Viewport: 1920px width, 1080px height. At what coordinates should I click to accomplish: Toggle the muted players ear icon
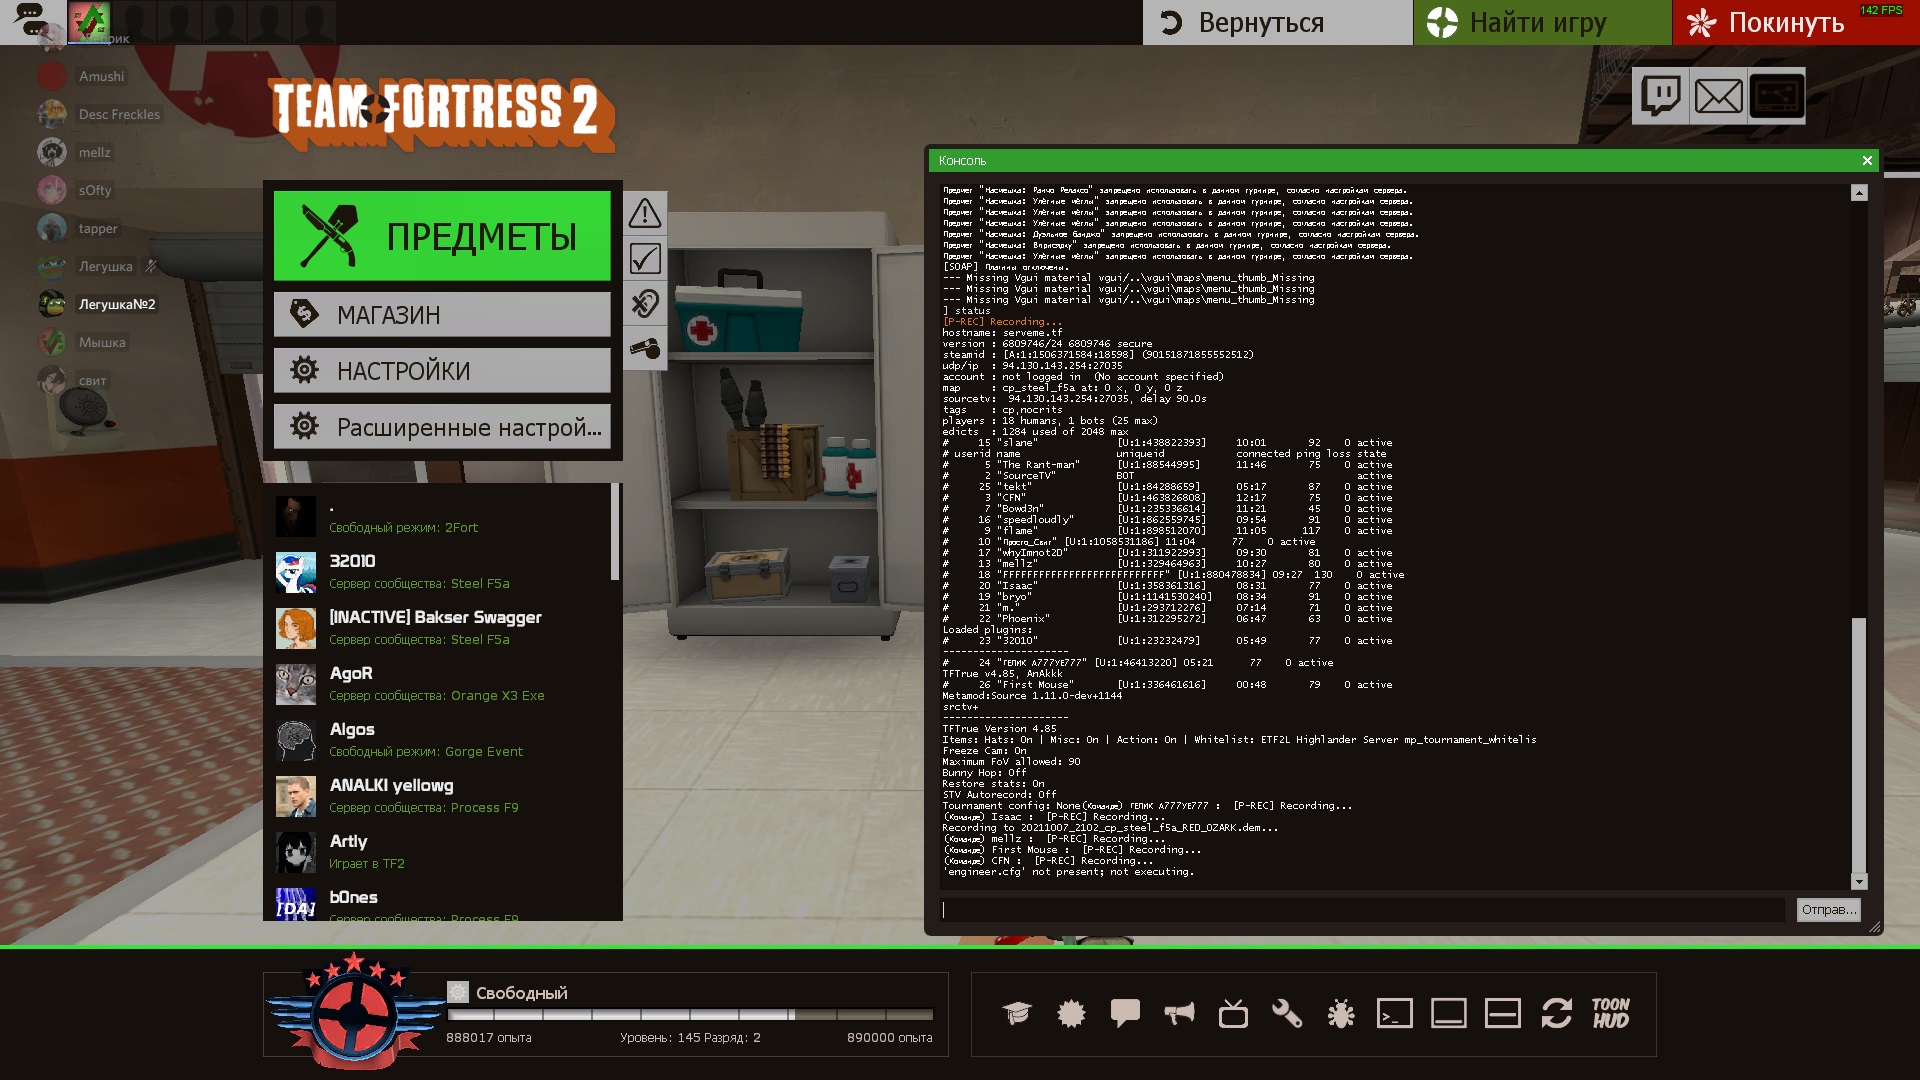[x=645, y=304]
